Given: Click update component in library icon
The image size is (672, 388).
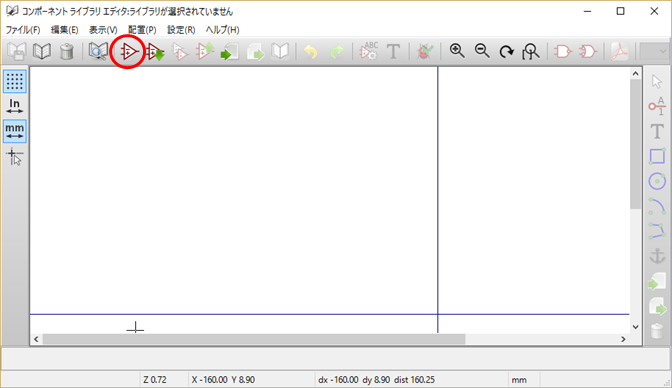Looking at the screenshot, I should click(x=205, y=52).
